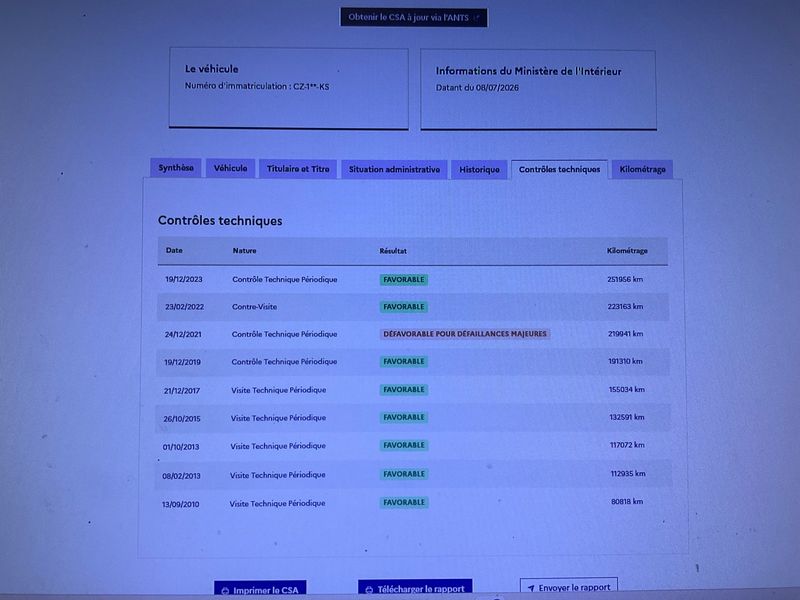Select date 08/02/2013 in the table

point(181,476)
